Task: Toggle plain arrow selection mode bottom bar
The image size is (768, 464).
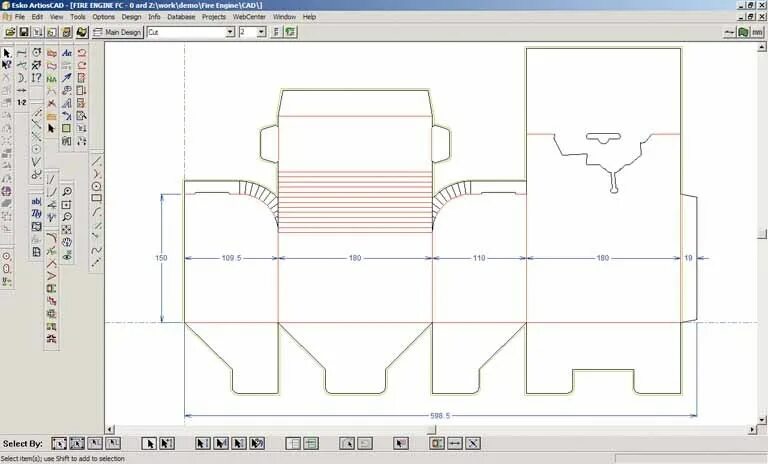Action: (149, 443)
